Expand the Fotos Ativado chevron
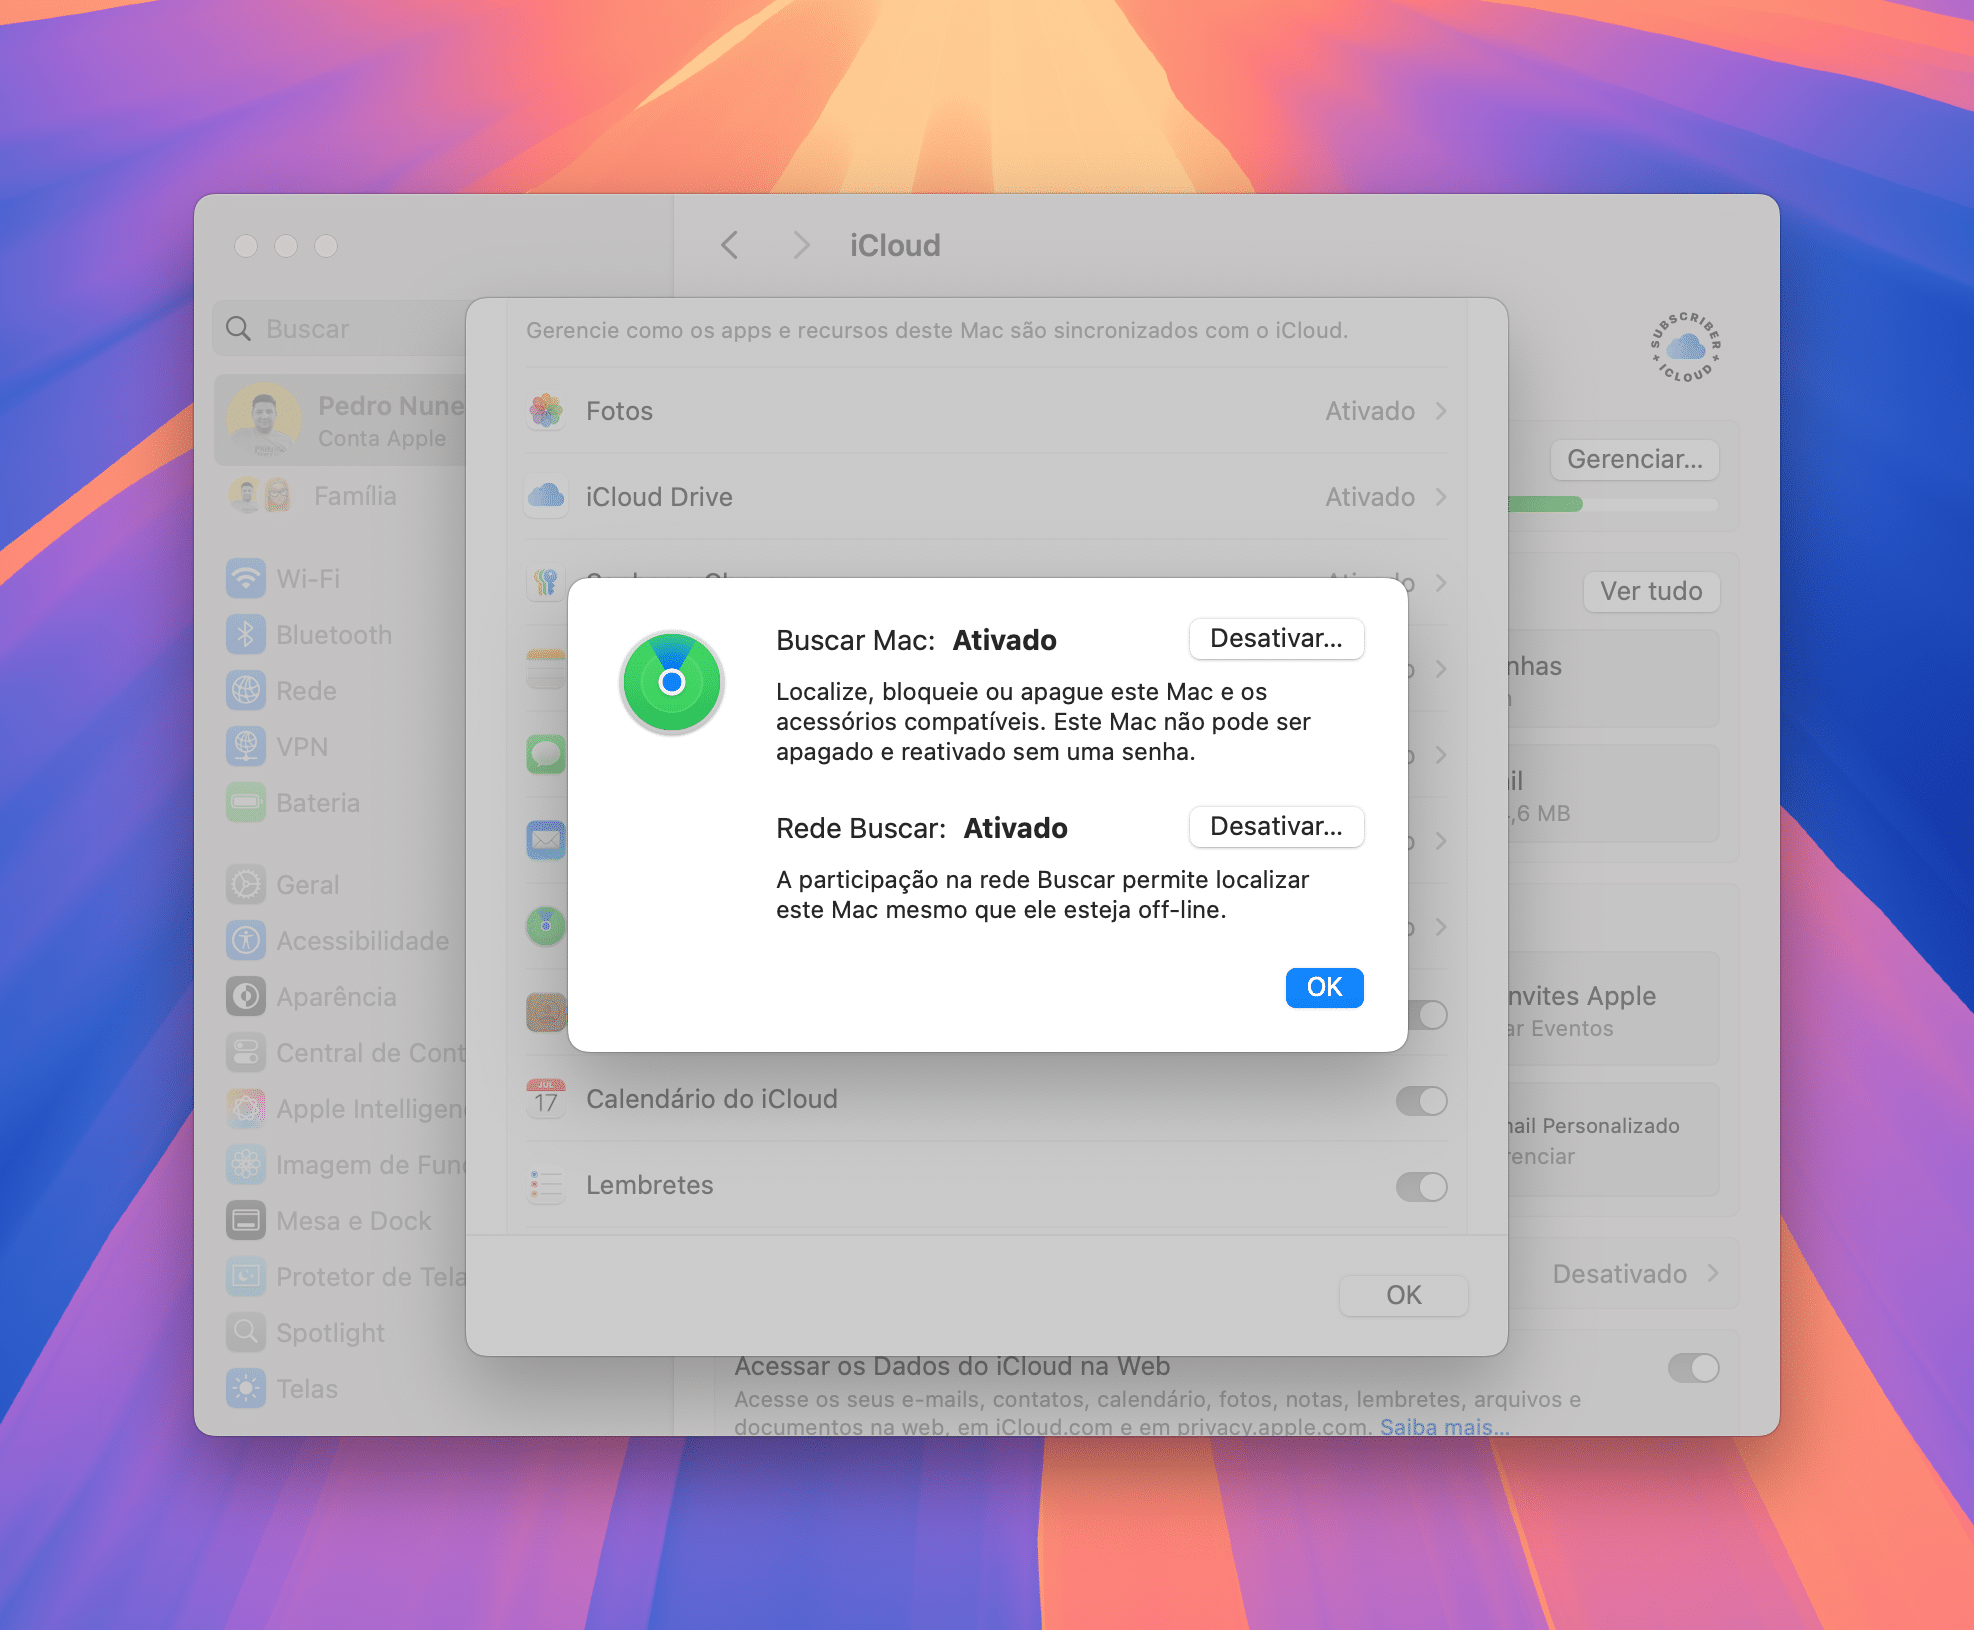Viewport: 1974px width, 1630px height. (1441, 411)
